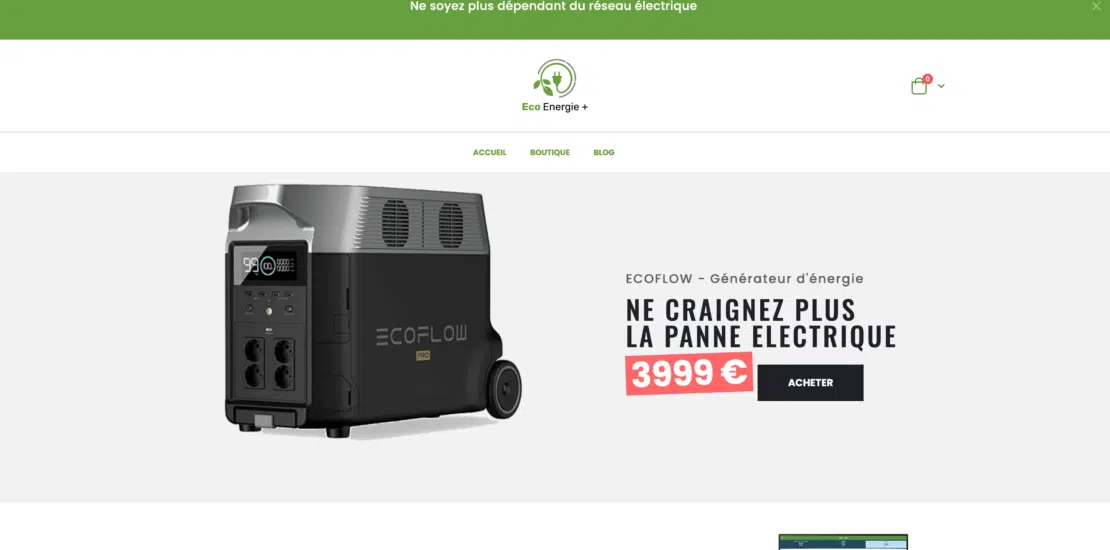Image resolution: width=1110 pixels, height=550 pixels.
Task: Click the NE CRAIGNEZ PLUS LA PANNE ELECTRIQUE headline
Action: [761, 323]
